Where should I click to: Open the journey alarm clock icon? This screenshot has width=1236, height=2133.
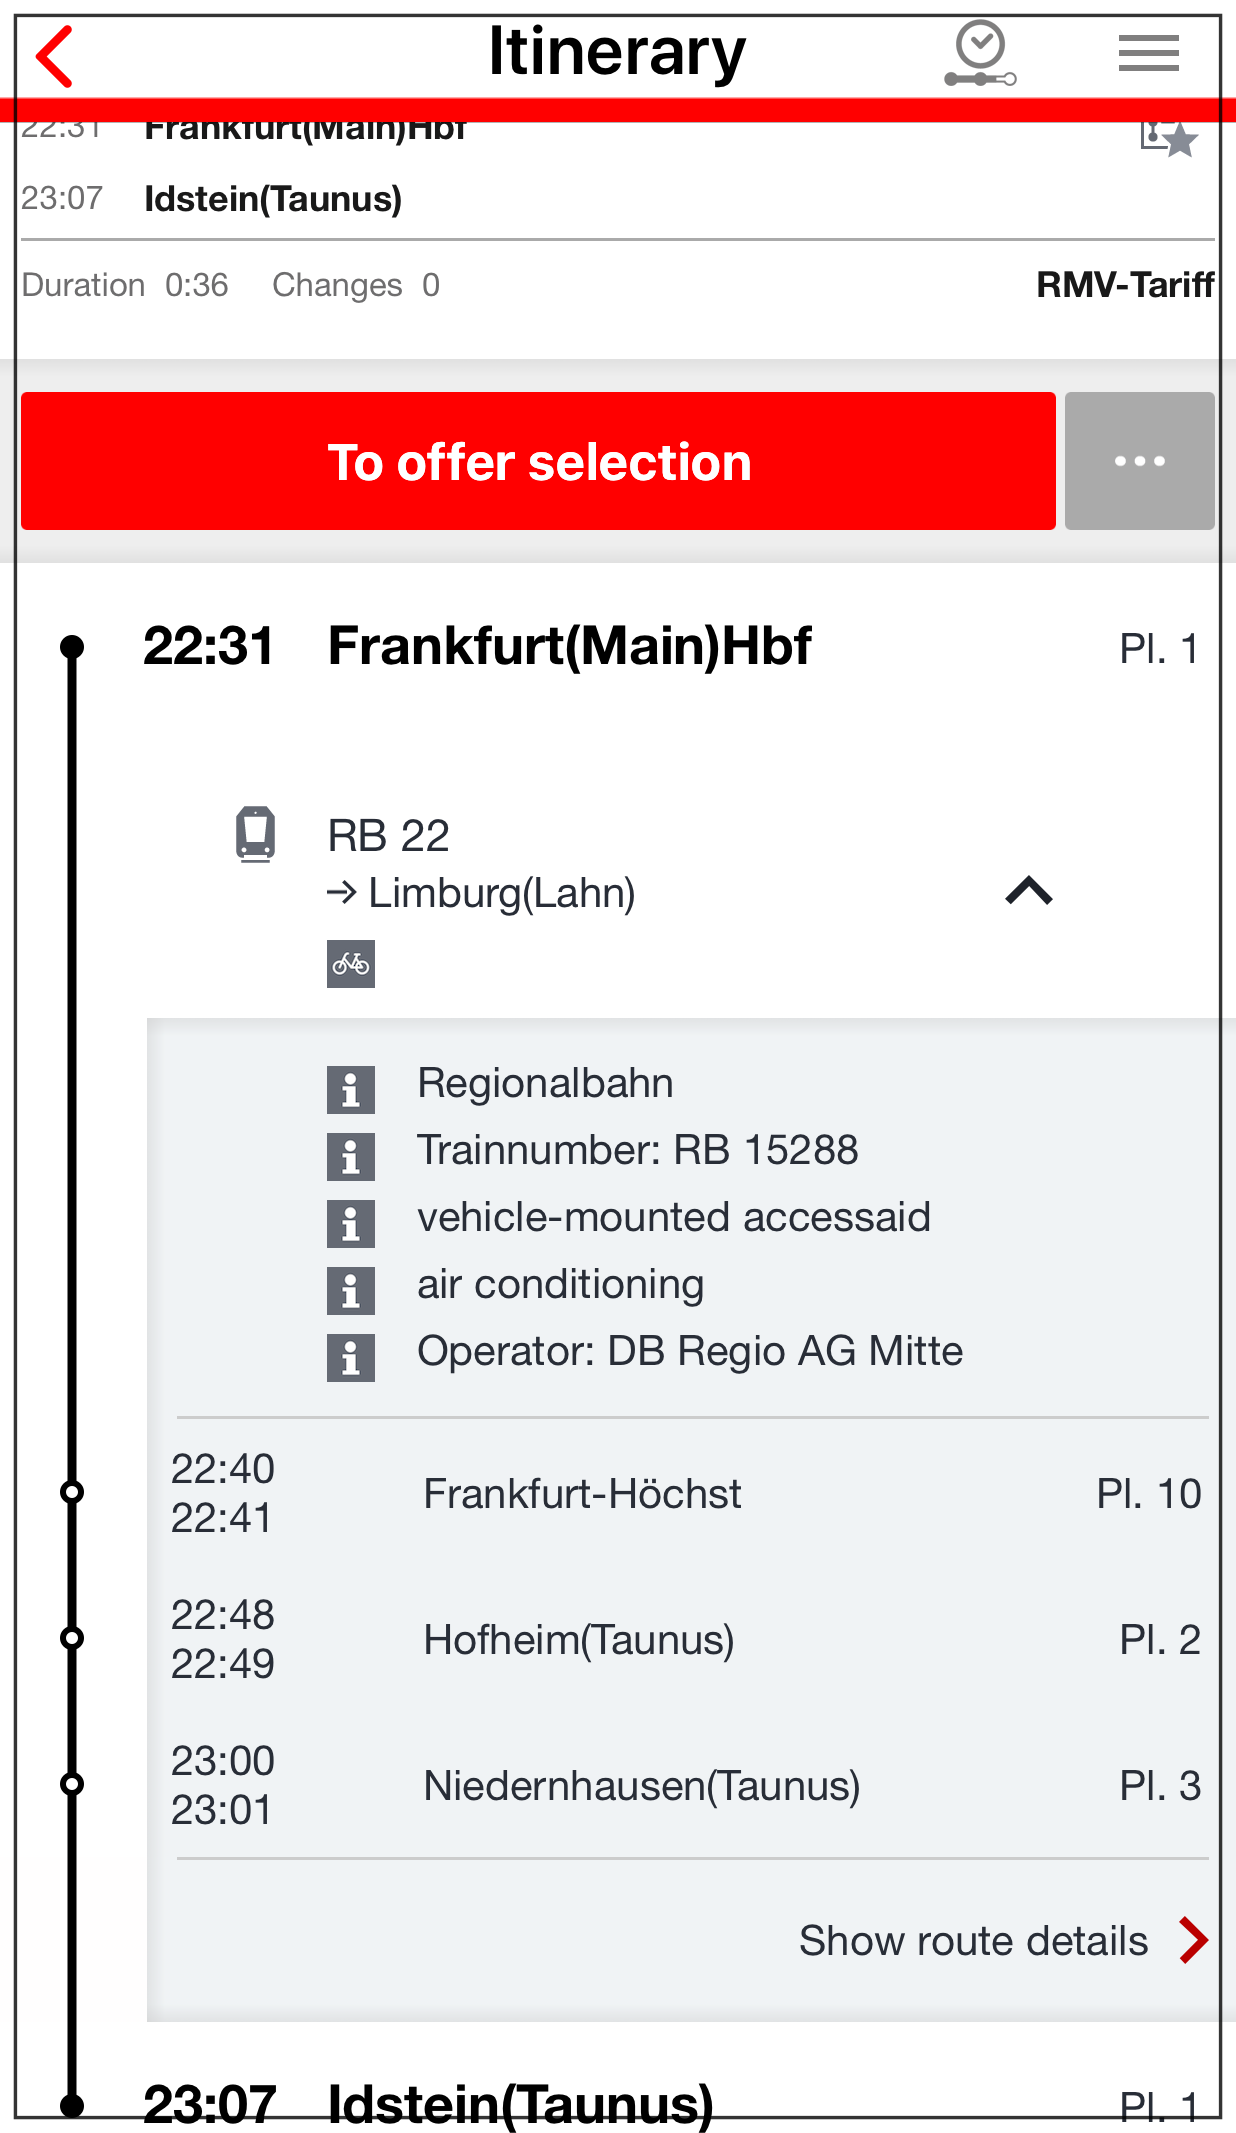point(980,54)
